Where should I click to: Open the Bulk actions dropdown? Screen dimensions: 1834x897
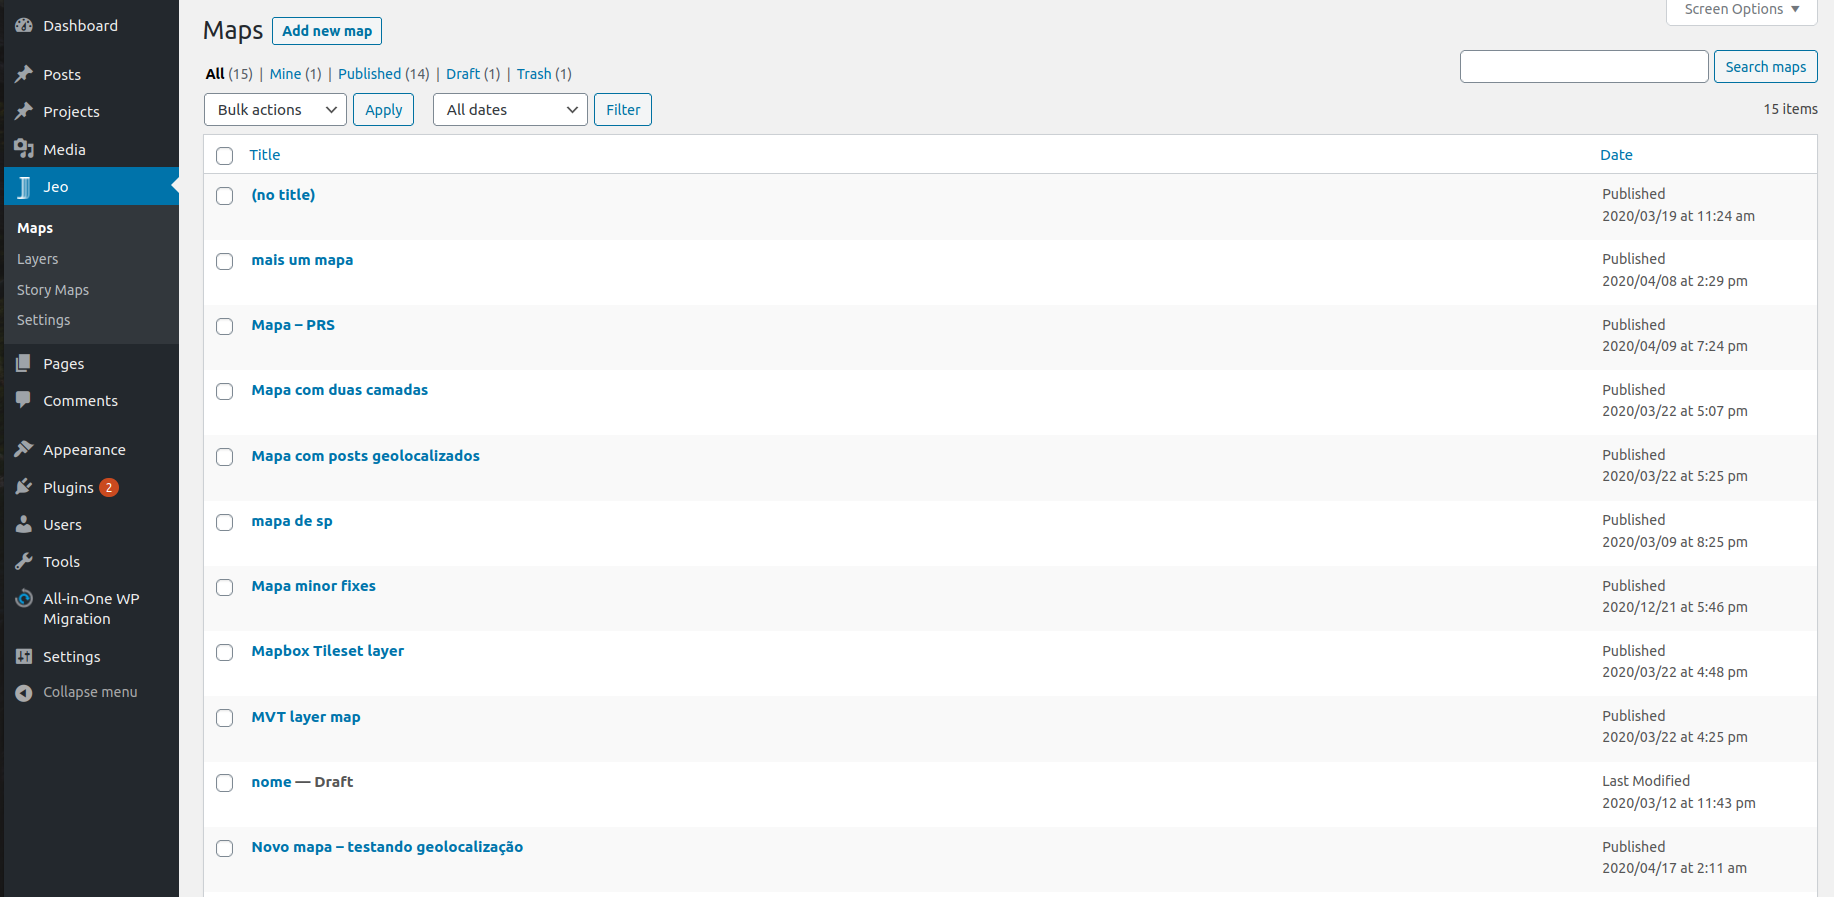[x=275, y=110]
